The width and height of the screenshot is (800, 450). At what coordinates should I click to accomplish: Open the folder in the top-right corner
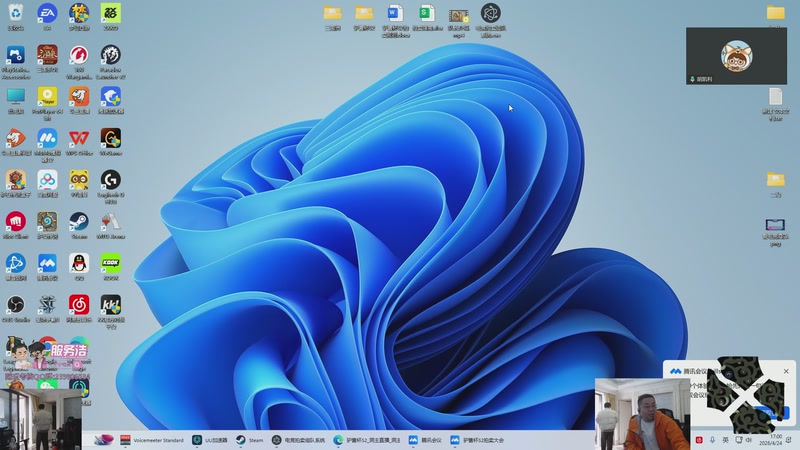pyautogui.click(x=776, y=14)
